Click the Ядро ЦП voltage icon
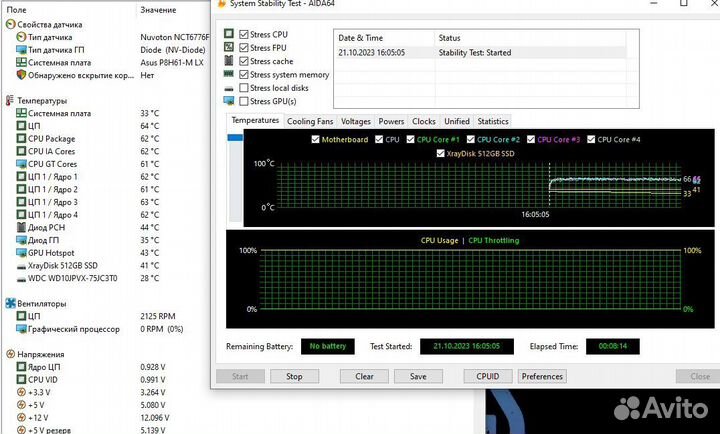The image size is (720, 434). click(x=21, y=366)
